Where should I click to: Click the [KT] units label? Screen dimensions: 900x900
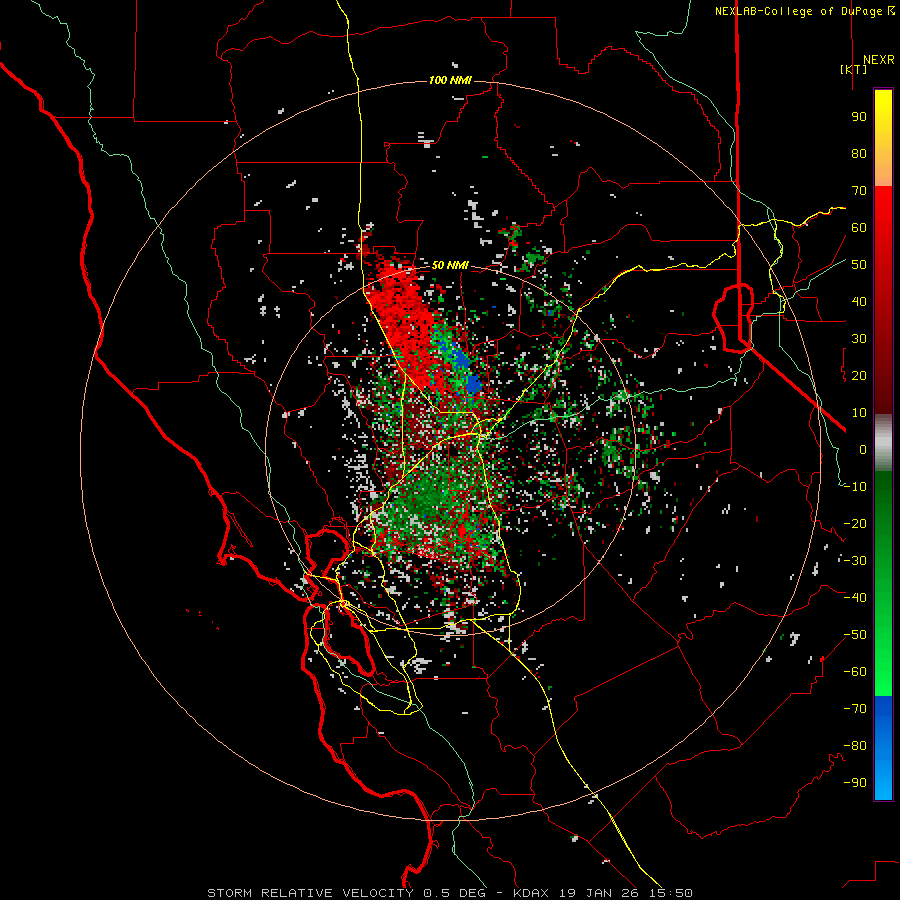[854, 69]
